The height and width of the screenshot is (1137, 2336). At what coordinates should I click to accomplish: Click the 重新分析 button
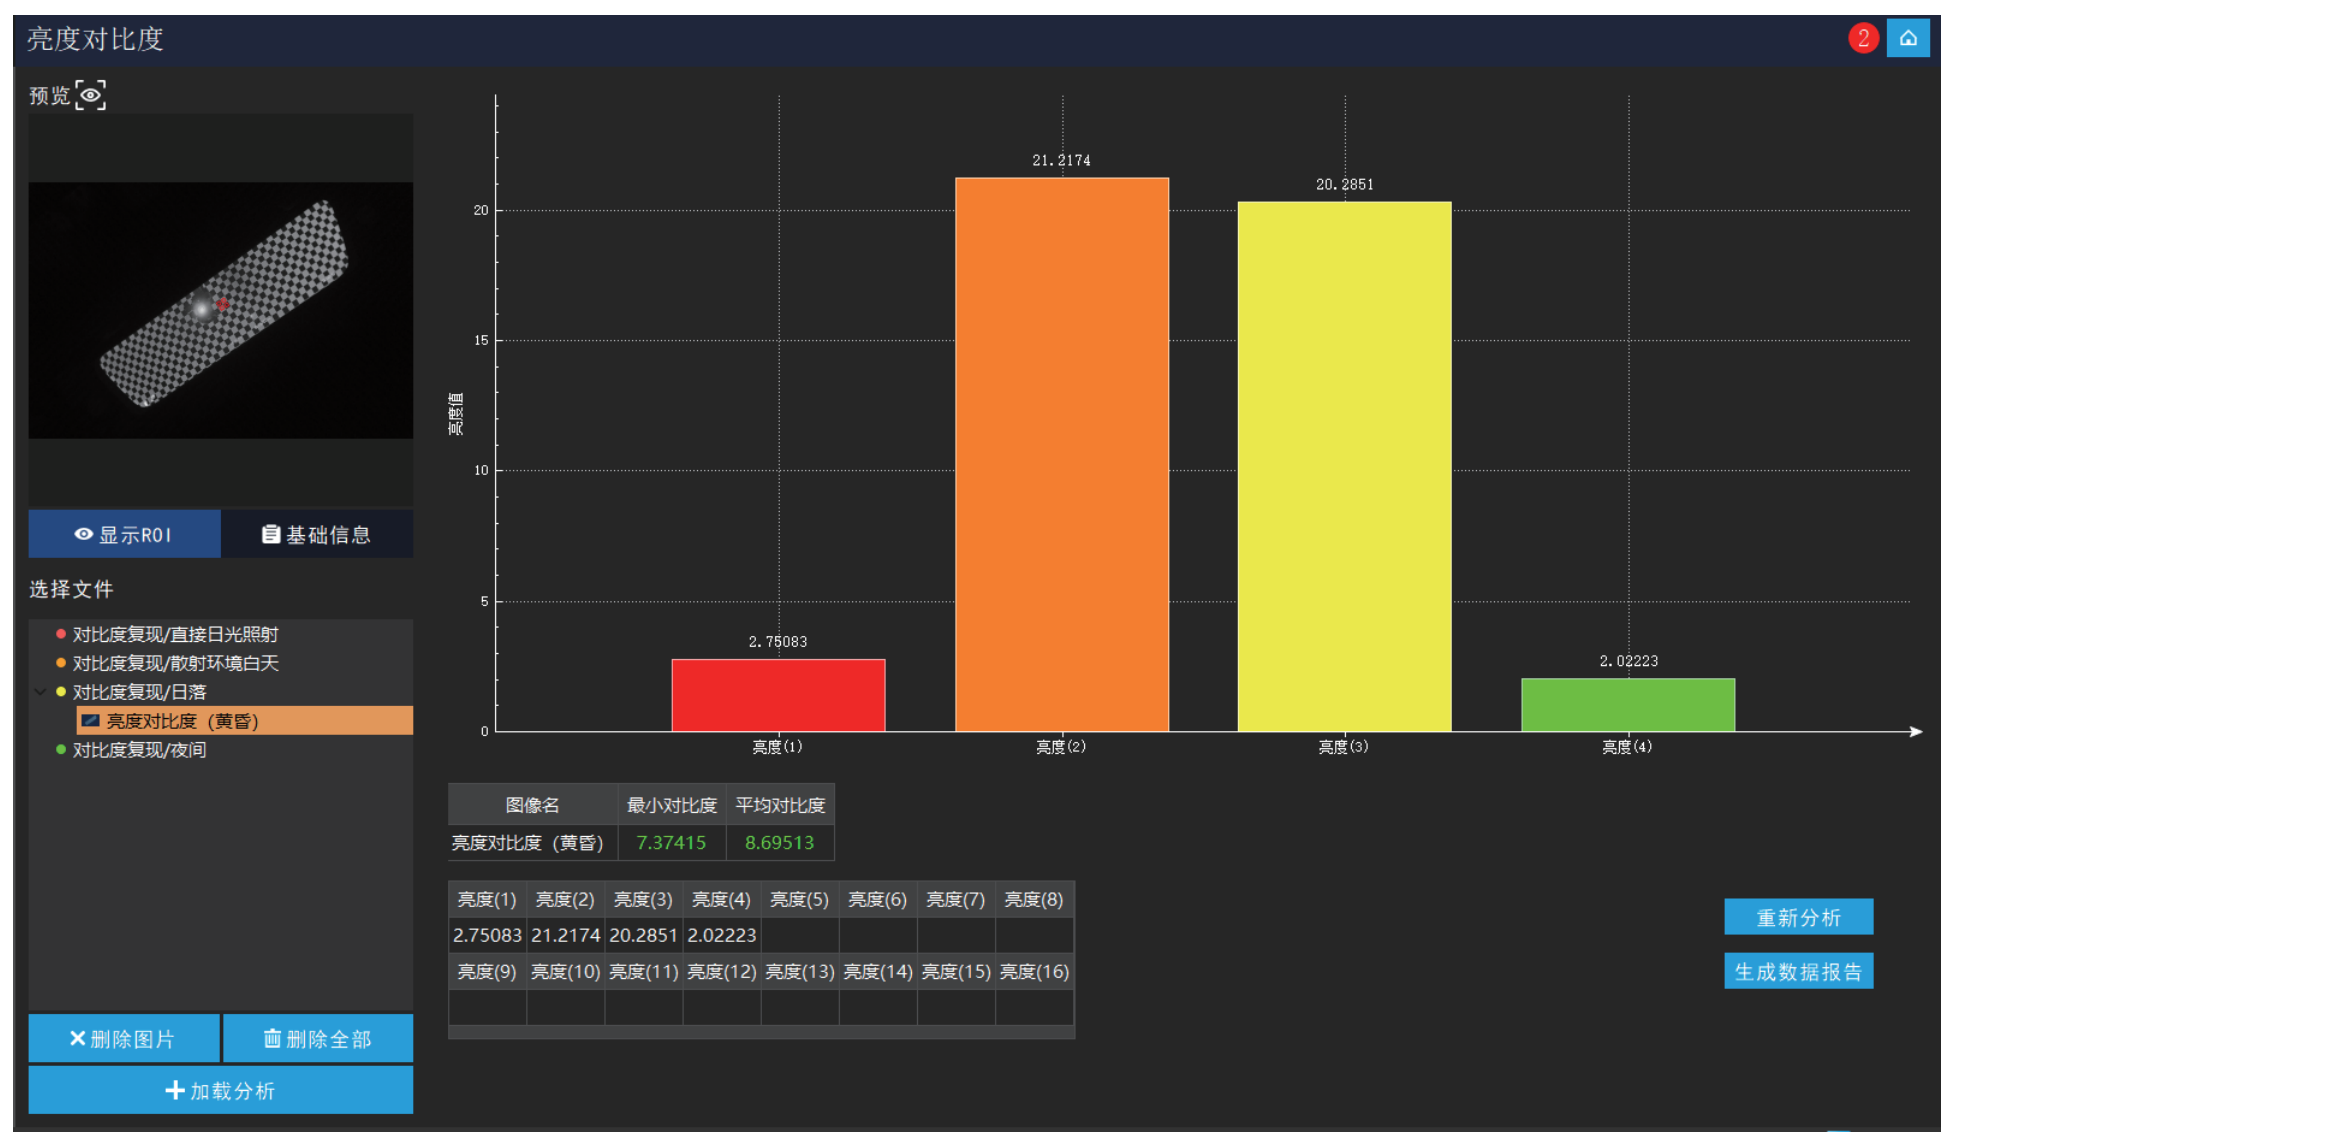coord(1797,917)
